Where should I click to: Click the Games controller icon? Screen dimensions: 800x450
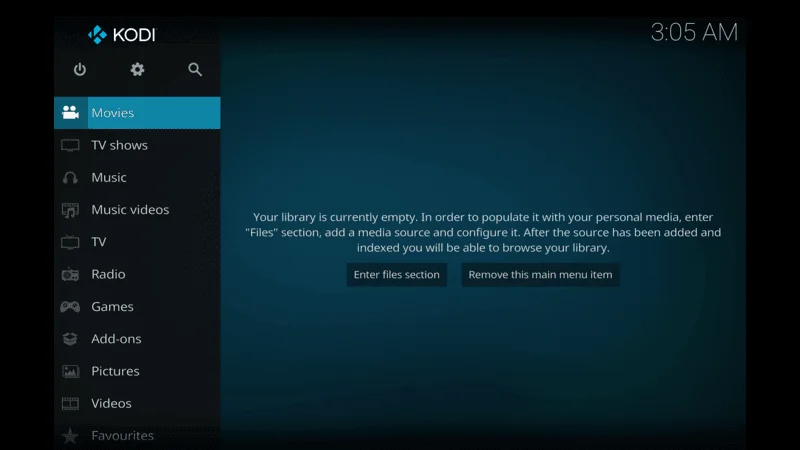70,307
